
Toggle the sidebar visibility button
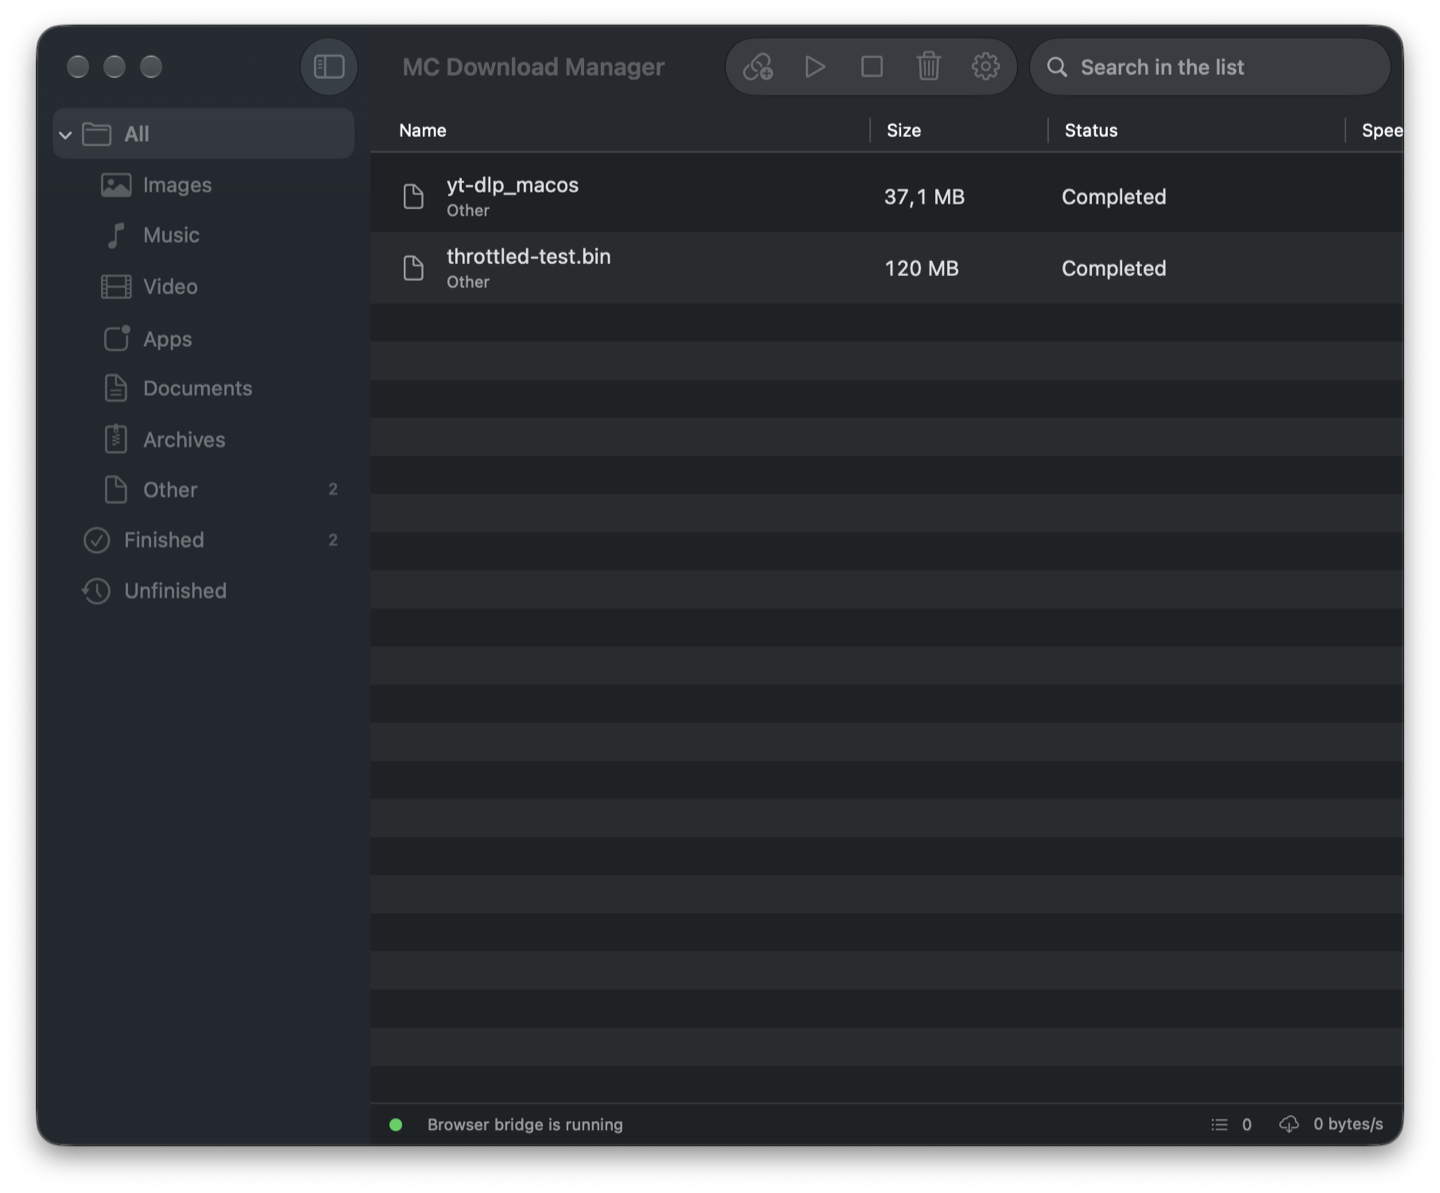(x=329, y=67)
